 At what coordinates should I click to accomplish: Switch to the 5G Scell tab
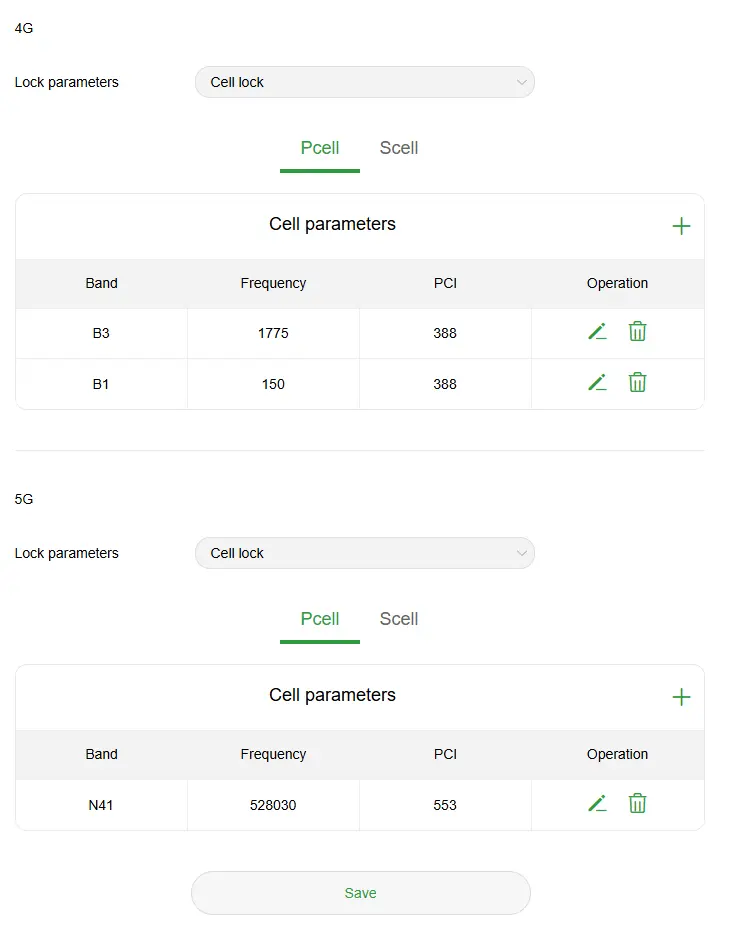pyautogui.click(x=399, y=619)
